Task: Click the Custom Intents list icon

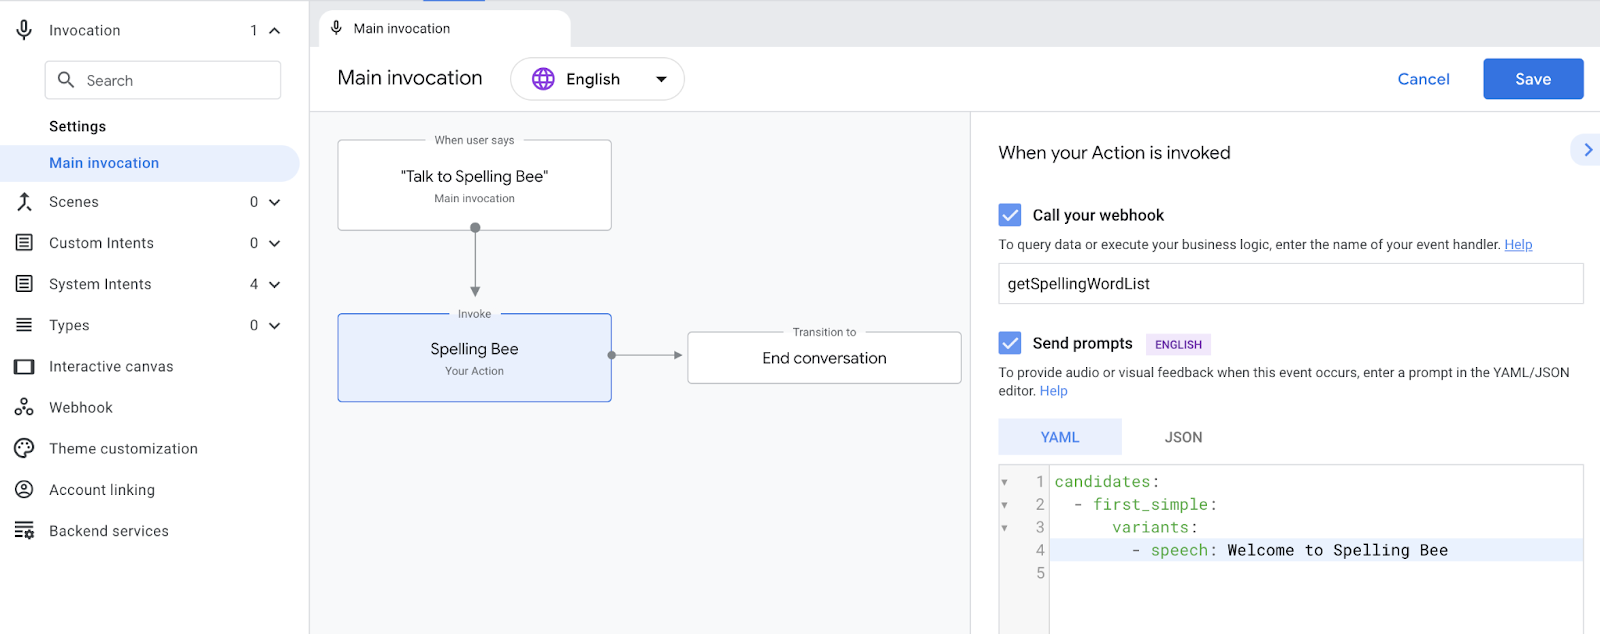Action: tap(24, 243)
